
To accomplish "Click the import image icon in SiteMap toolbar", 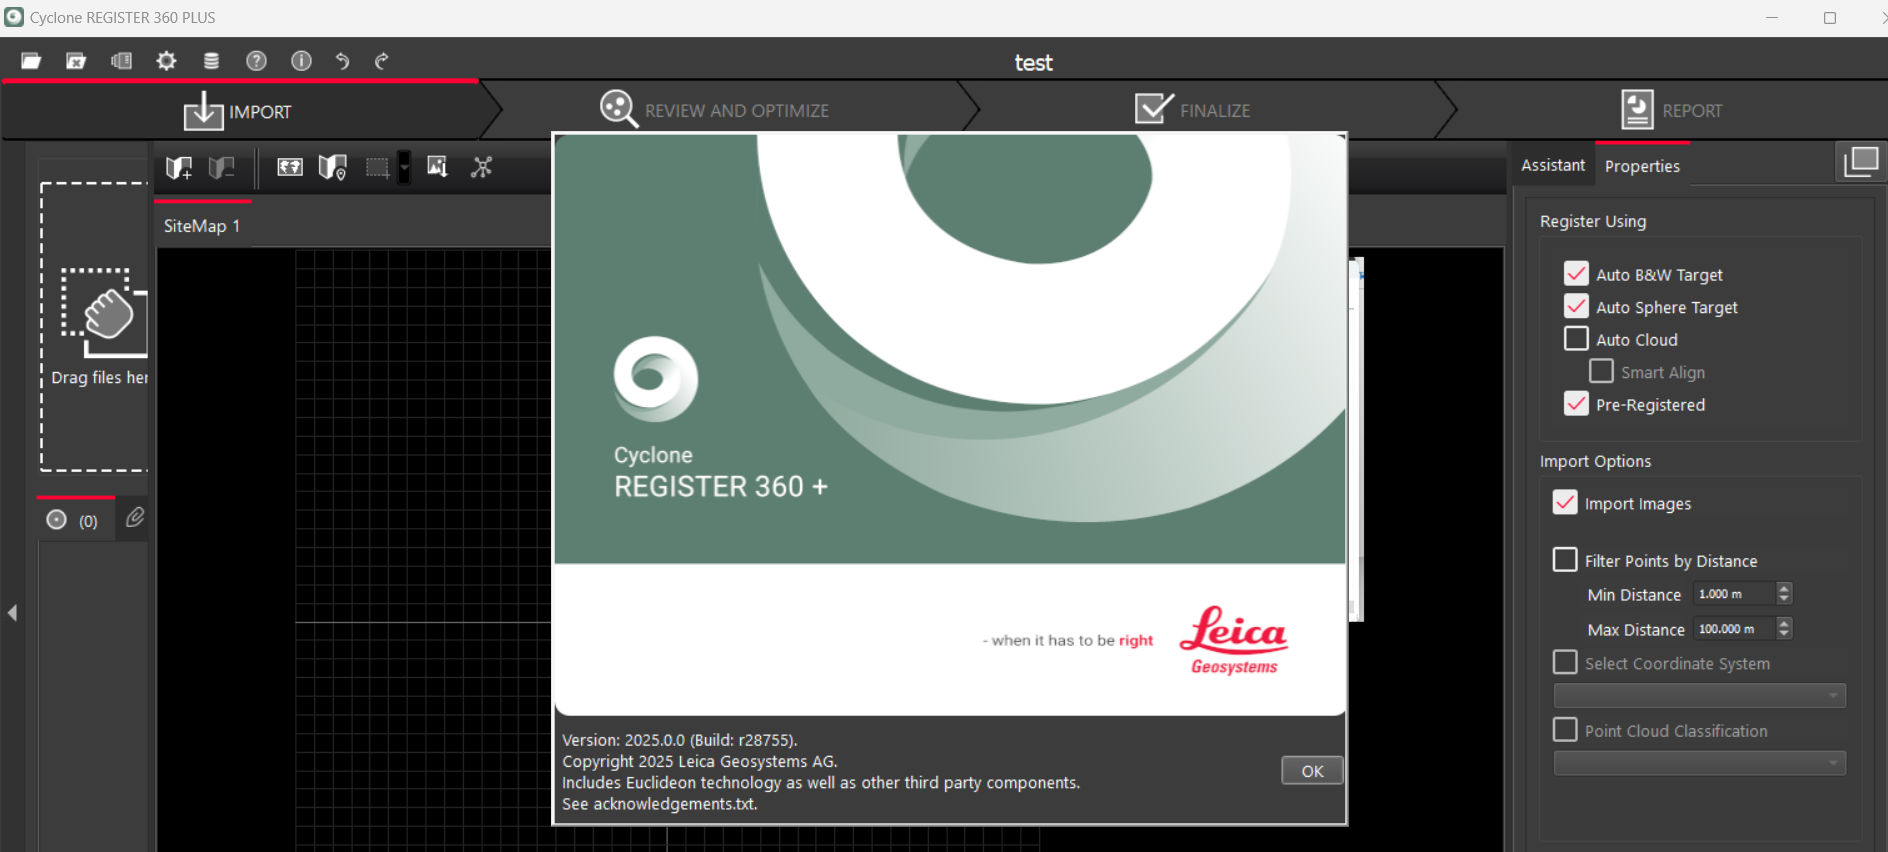I will tap(437, 167).
